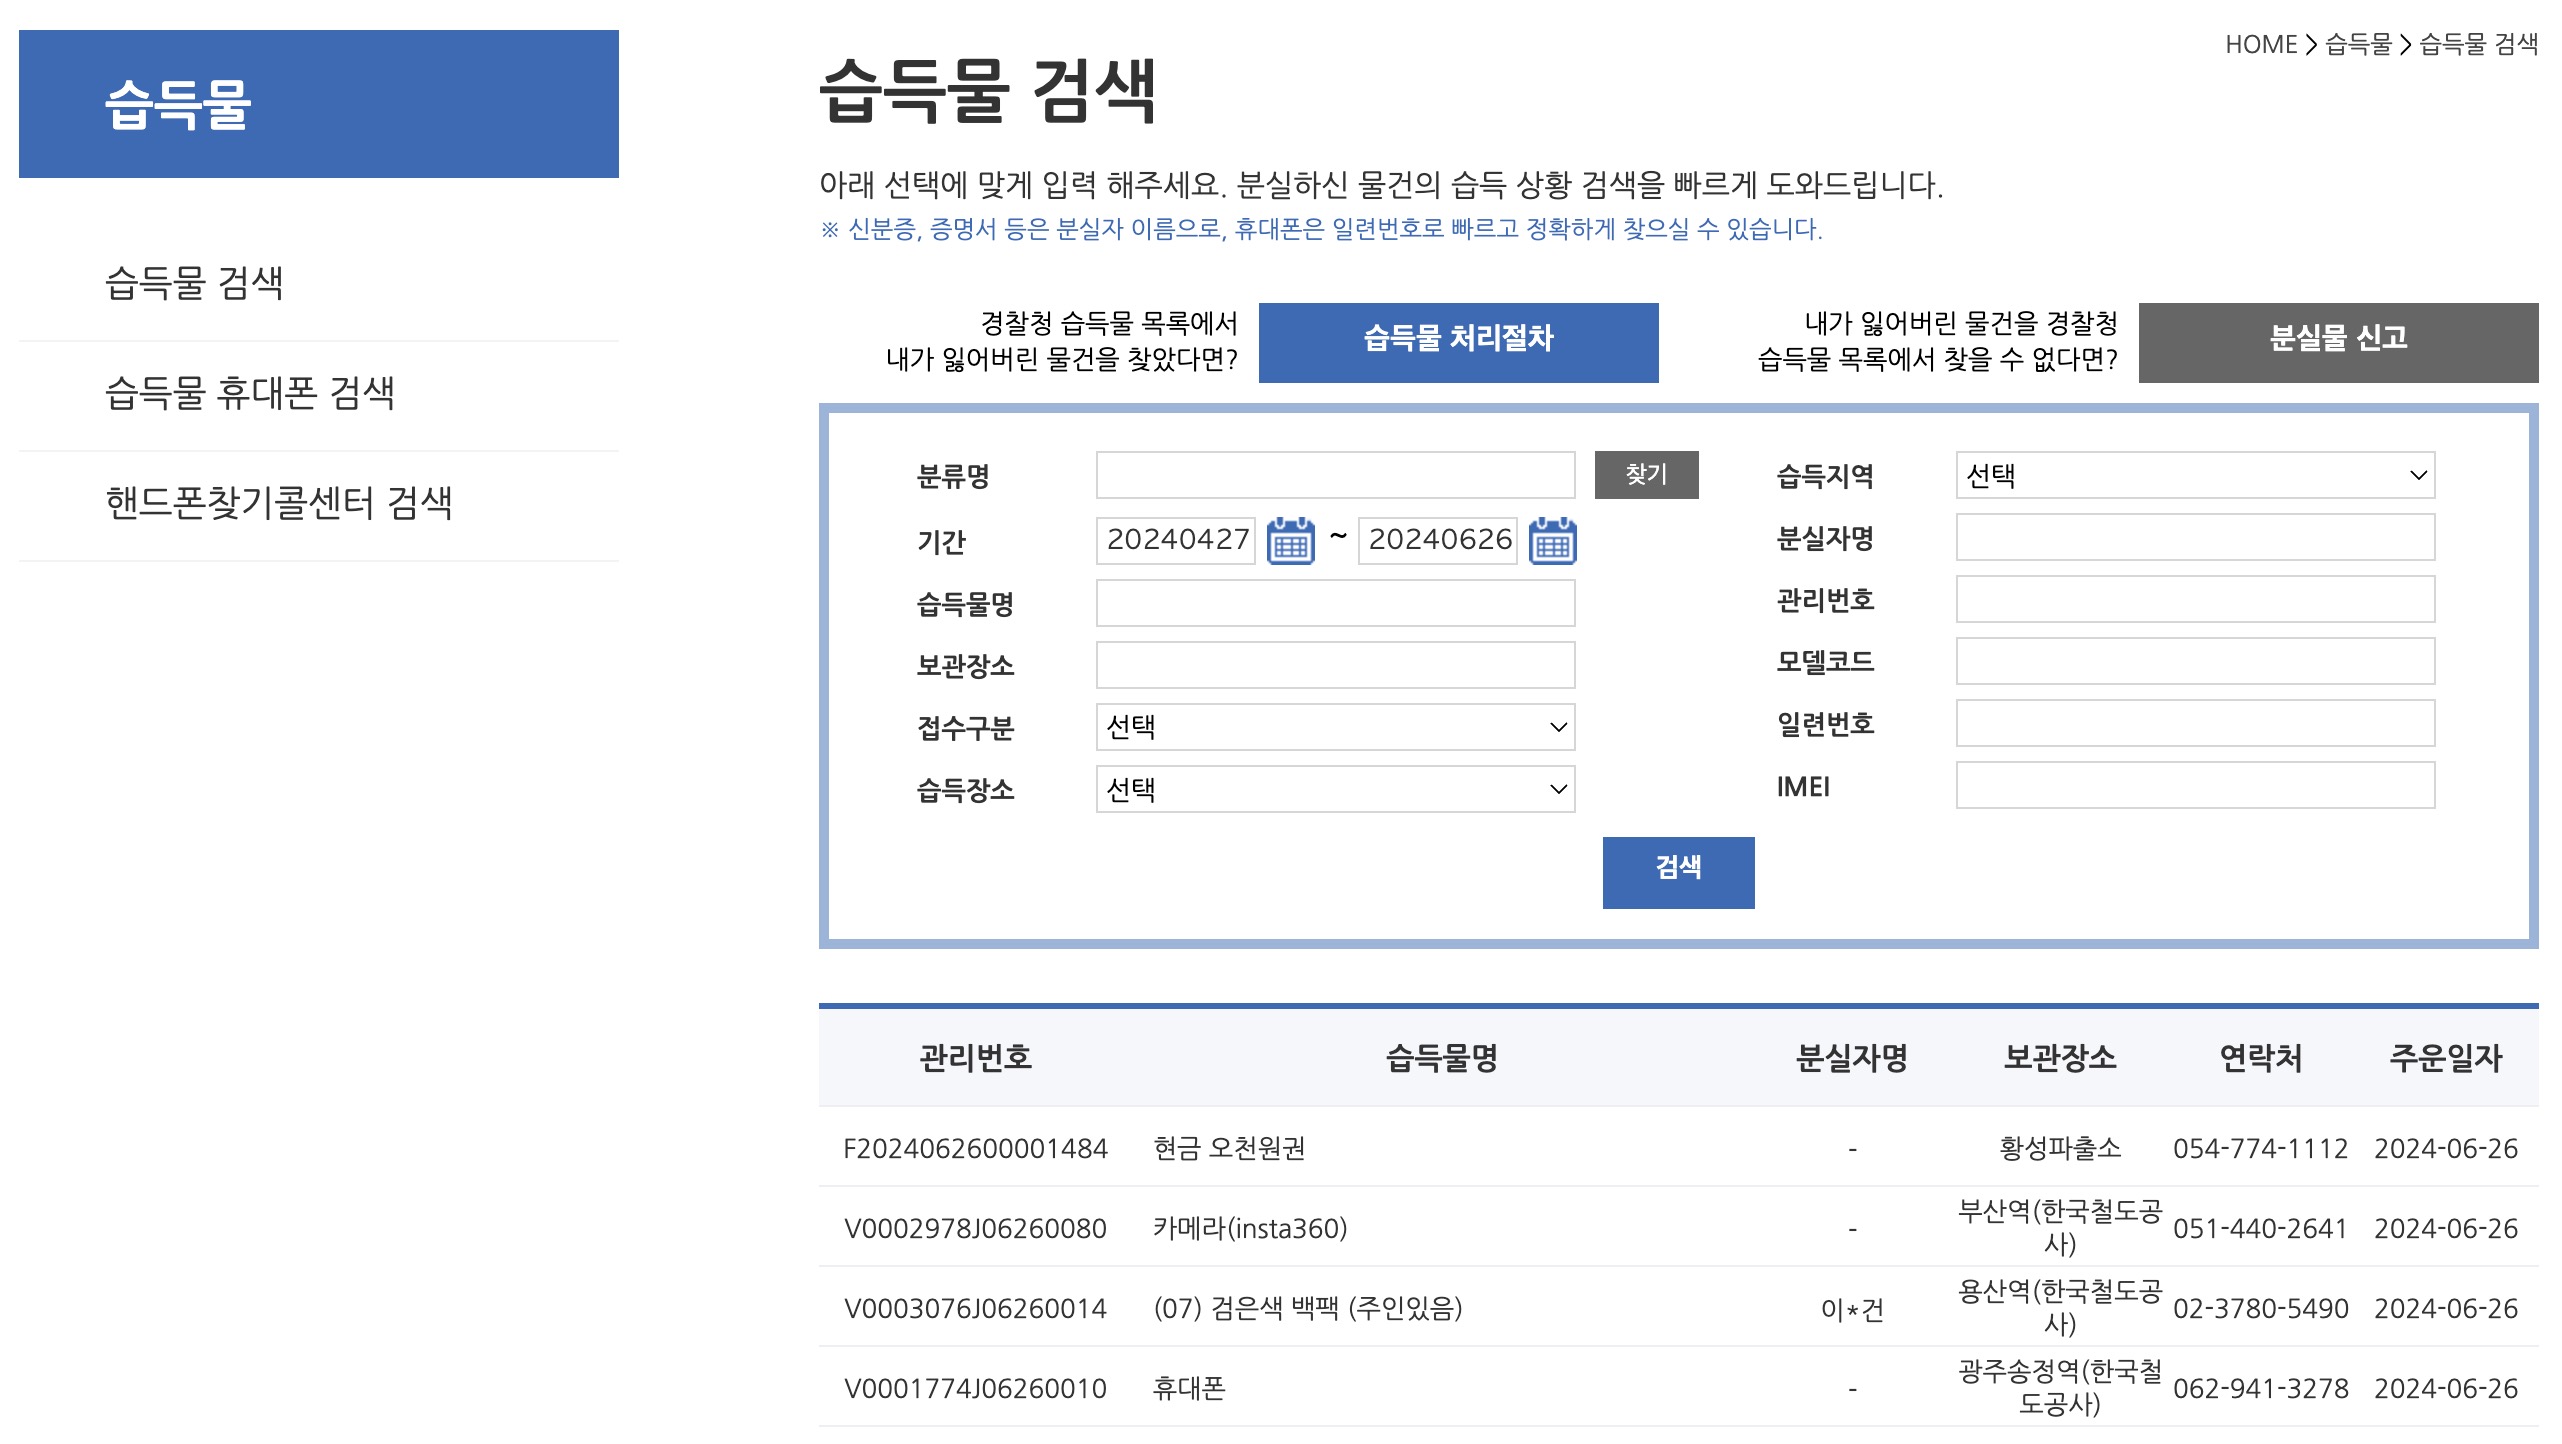The height and width of the screenshot is (1444, 2562).
Task: Open result F2024062600001484 현금 오천원권
Action: [x=1228, y=1148]
